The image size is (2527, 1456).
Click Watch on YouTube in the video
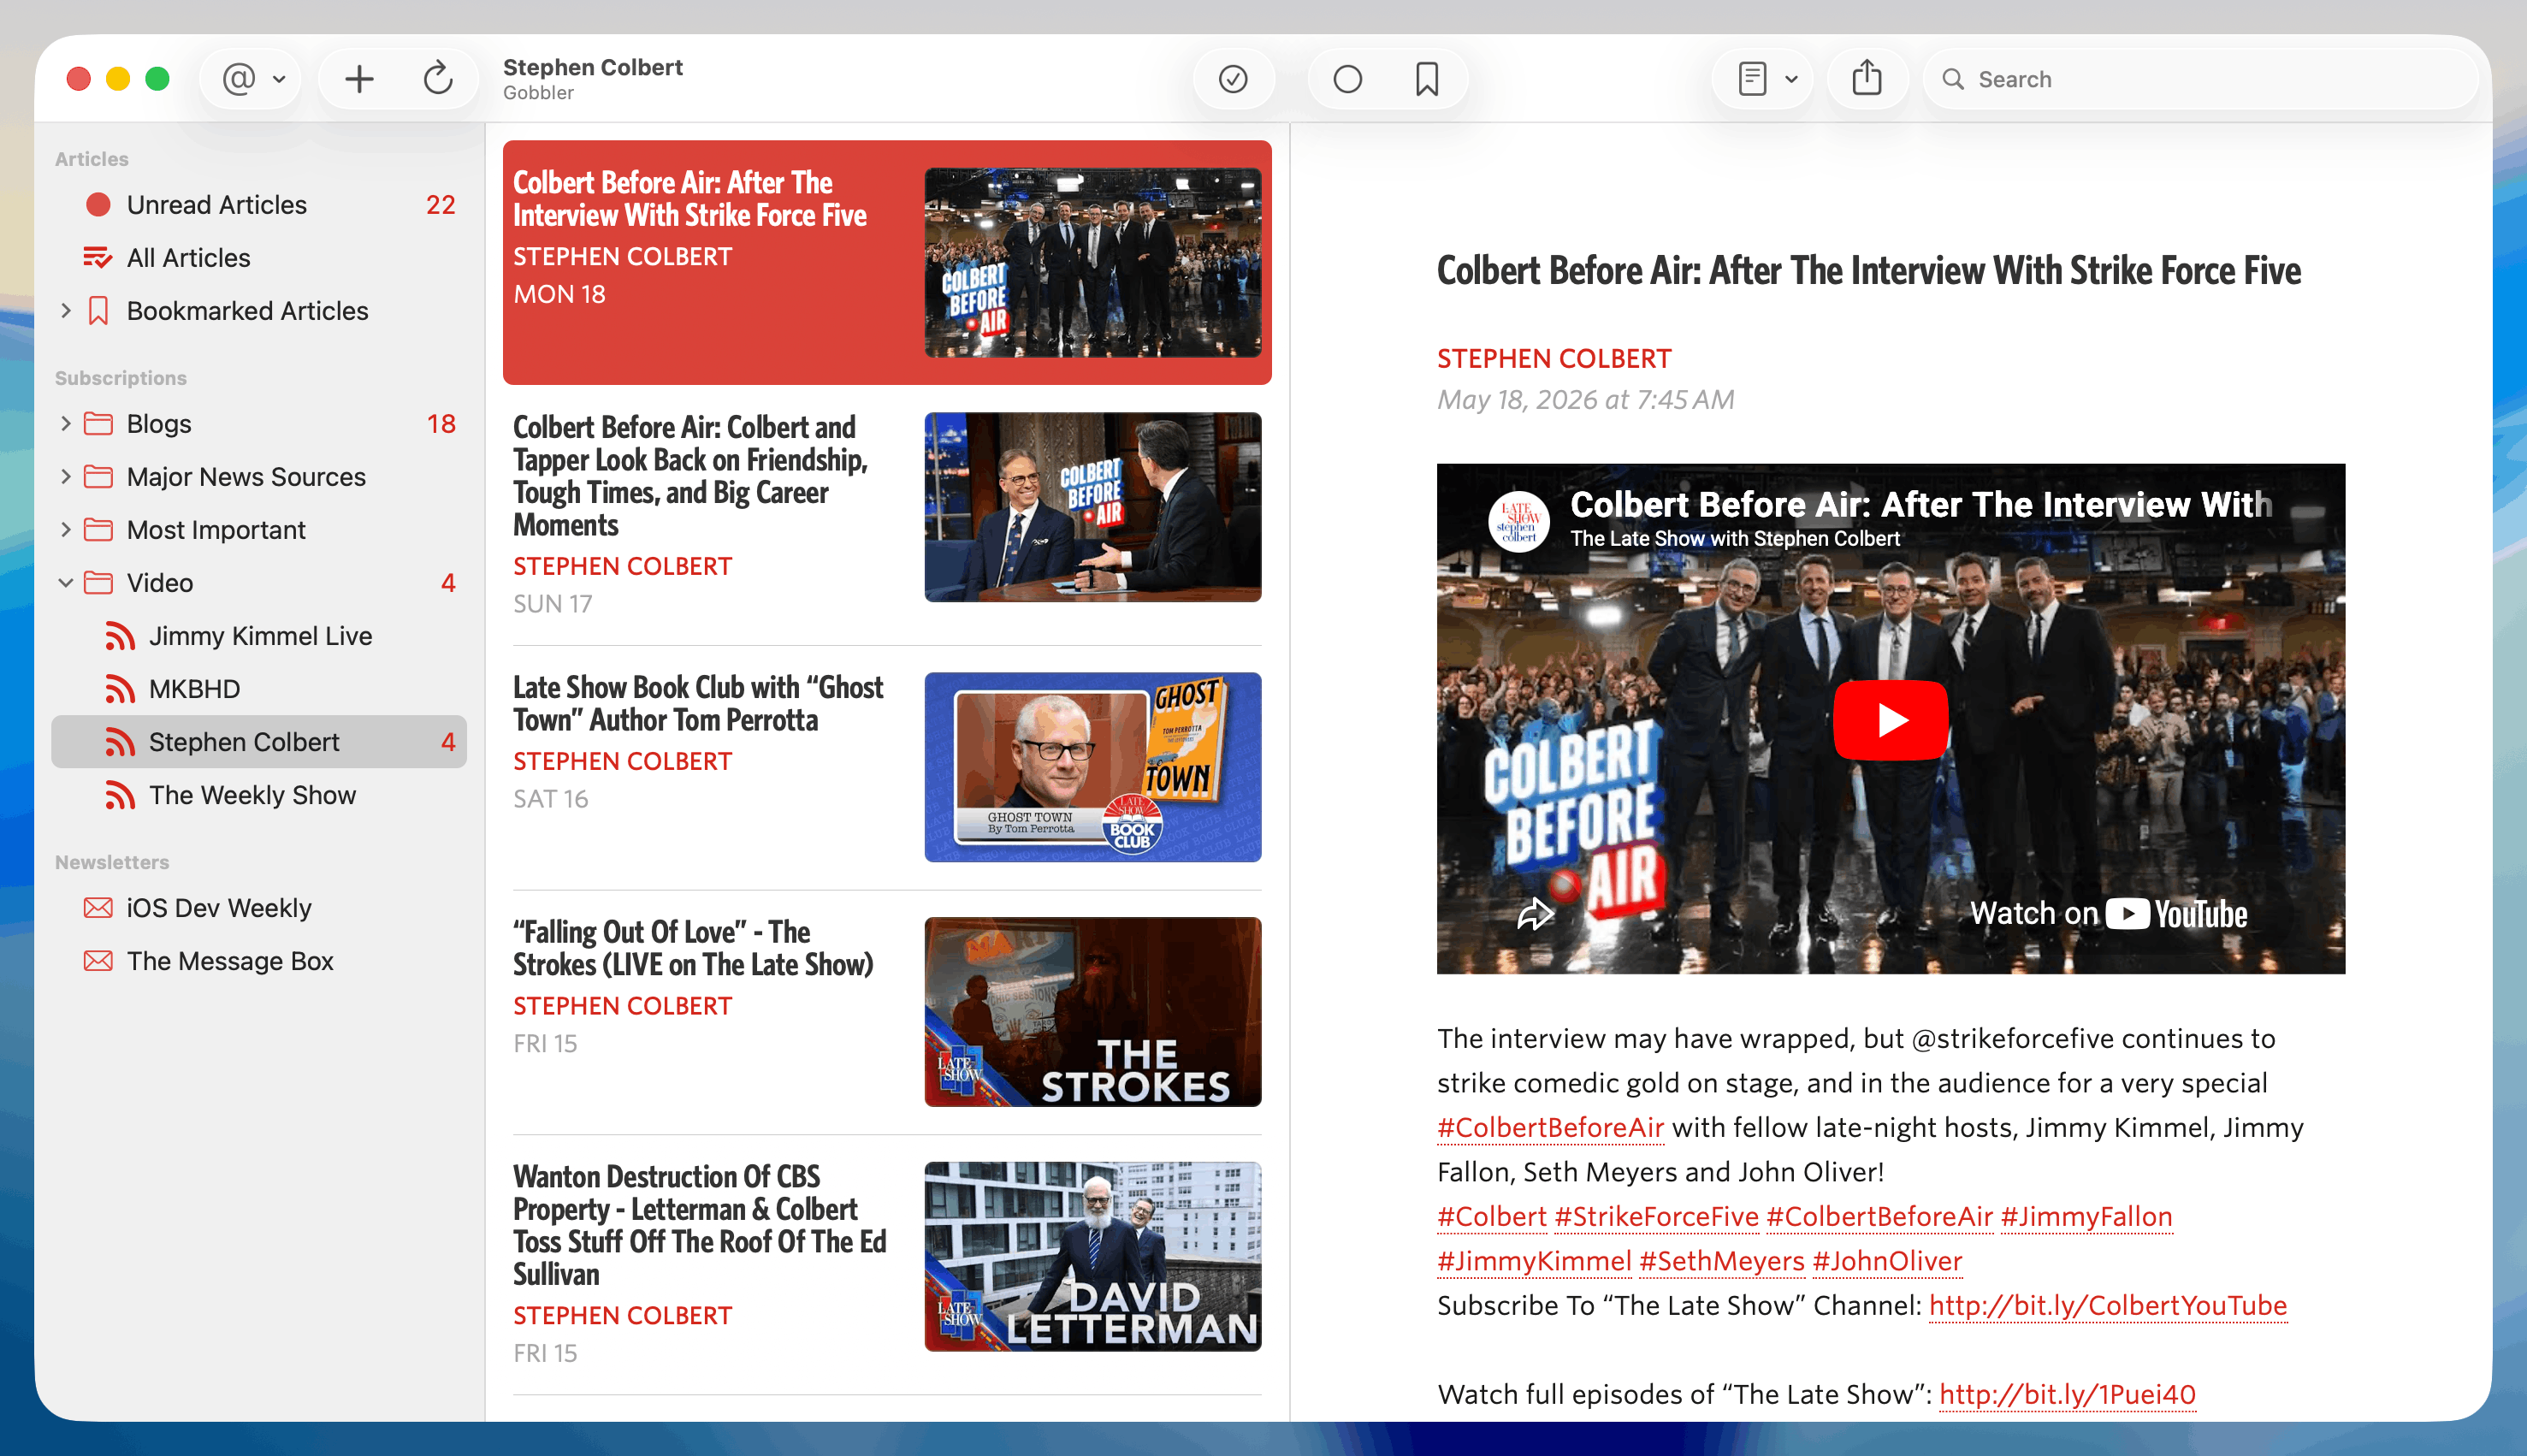(2108, 914)
